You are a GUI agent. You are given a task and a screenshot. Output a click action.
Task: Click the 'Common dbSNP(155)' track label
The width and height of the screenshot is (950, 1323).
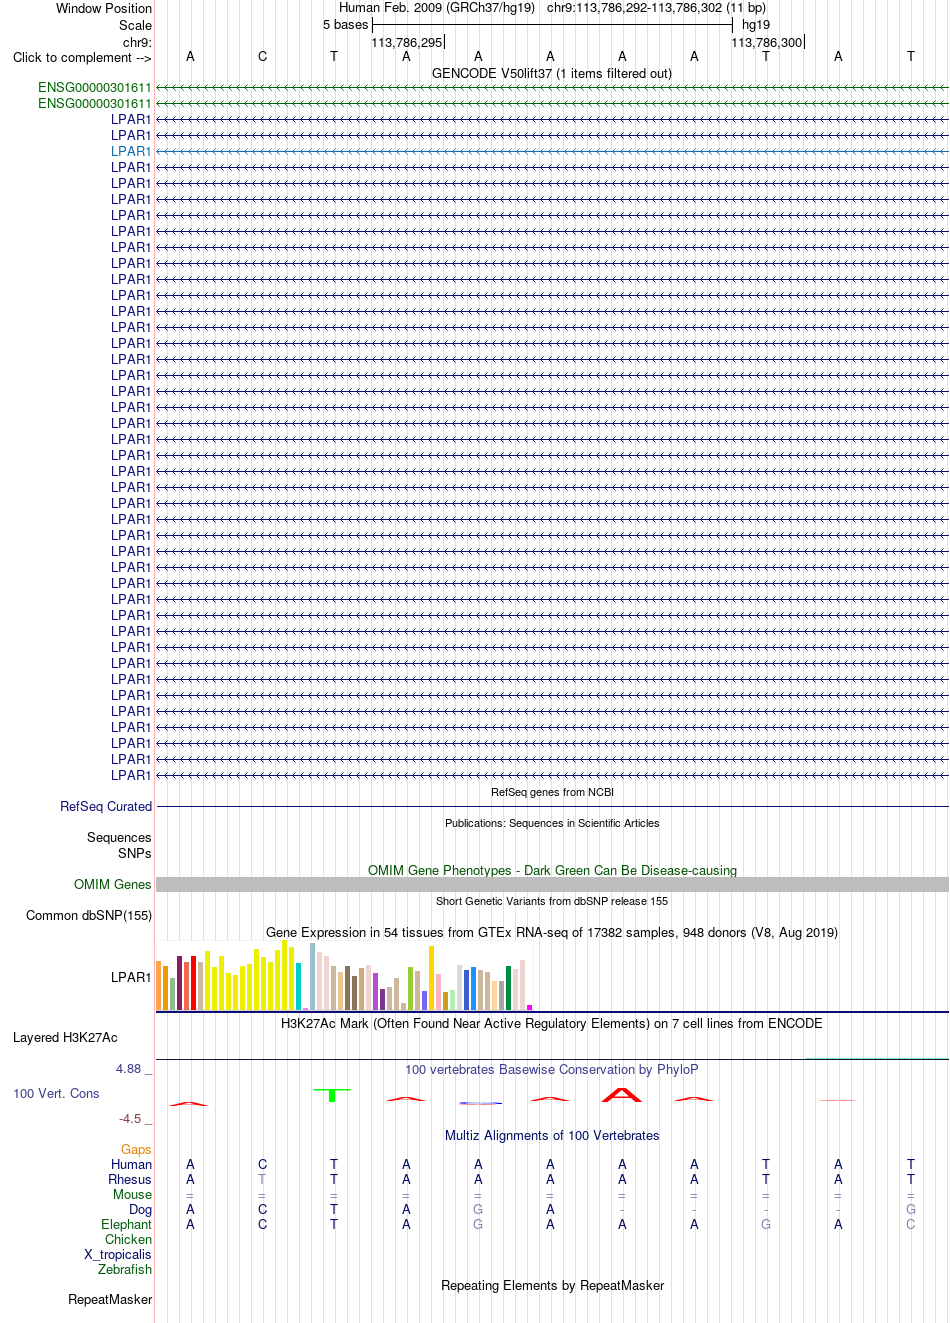tap(89, 915)
